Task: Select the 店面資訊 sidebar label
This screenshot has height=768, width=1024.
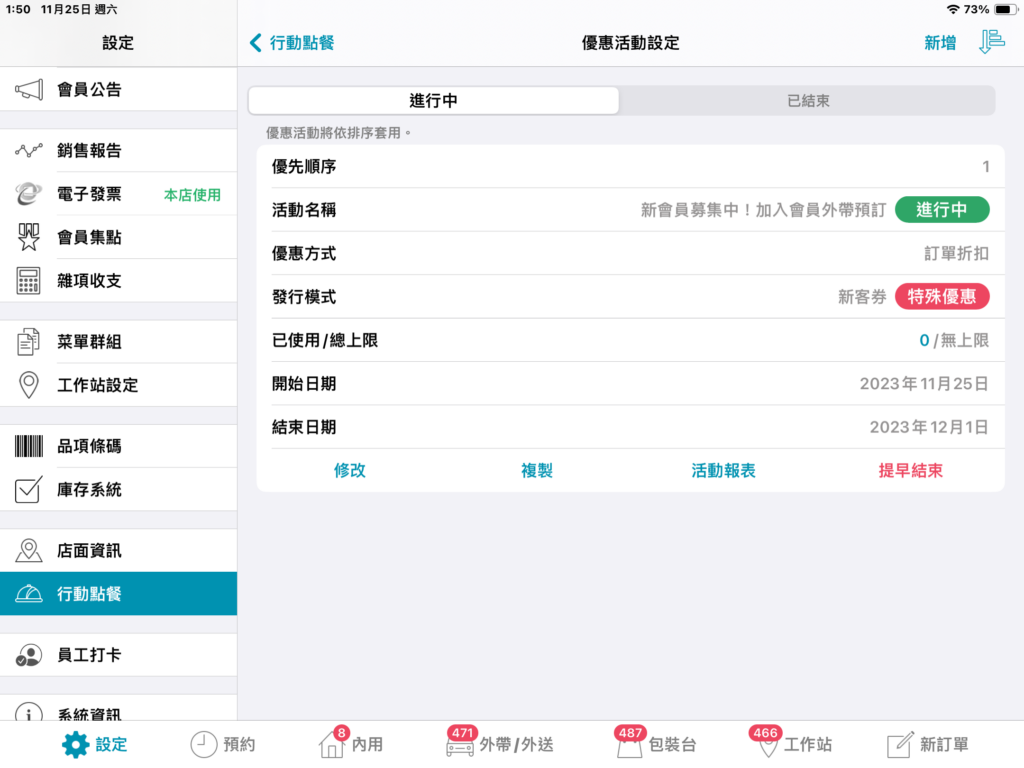Action: pyautogui.click(x=89, y=551)
